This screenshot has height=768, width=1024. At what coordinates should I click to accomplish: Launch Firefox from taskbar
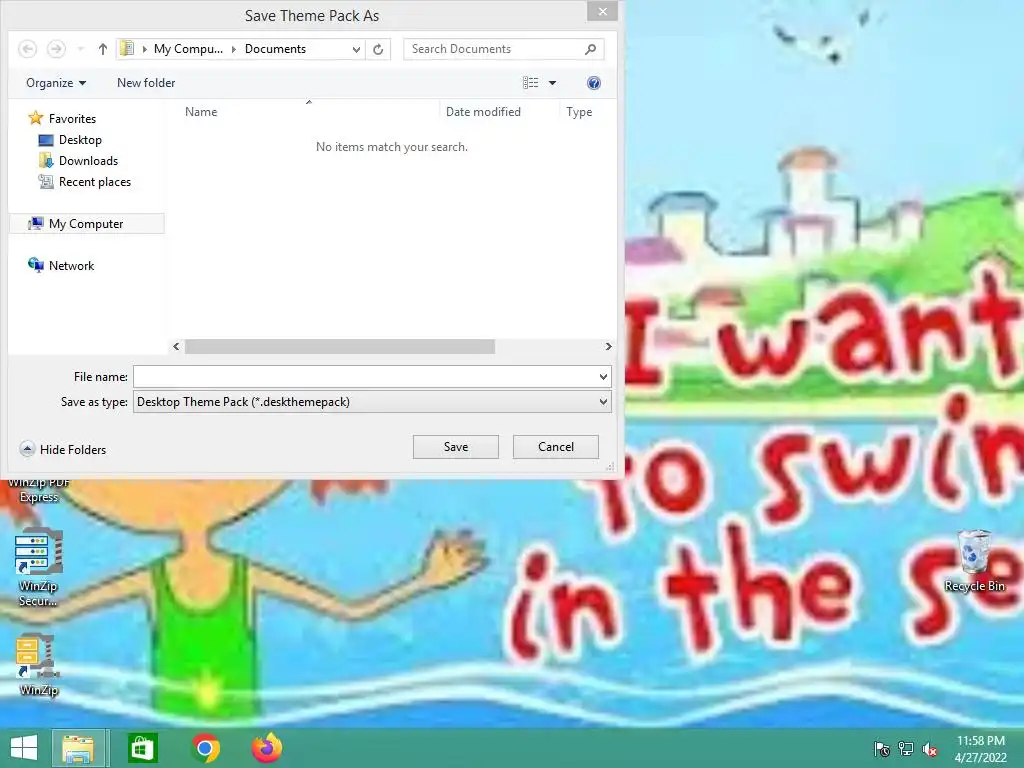267,748
